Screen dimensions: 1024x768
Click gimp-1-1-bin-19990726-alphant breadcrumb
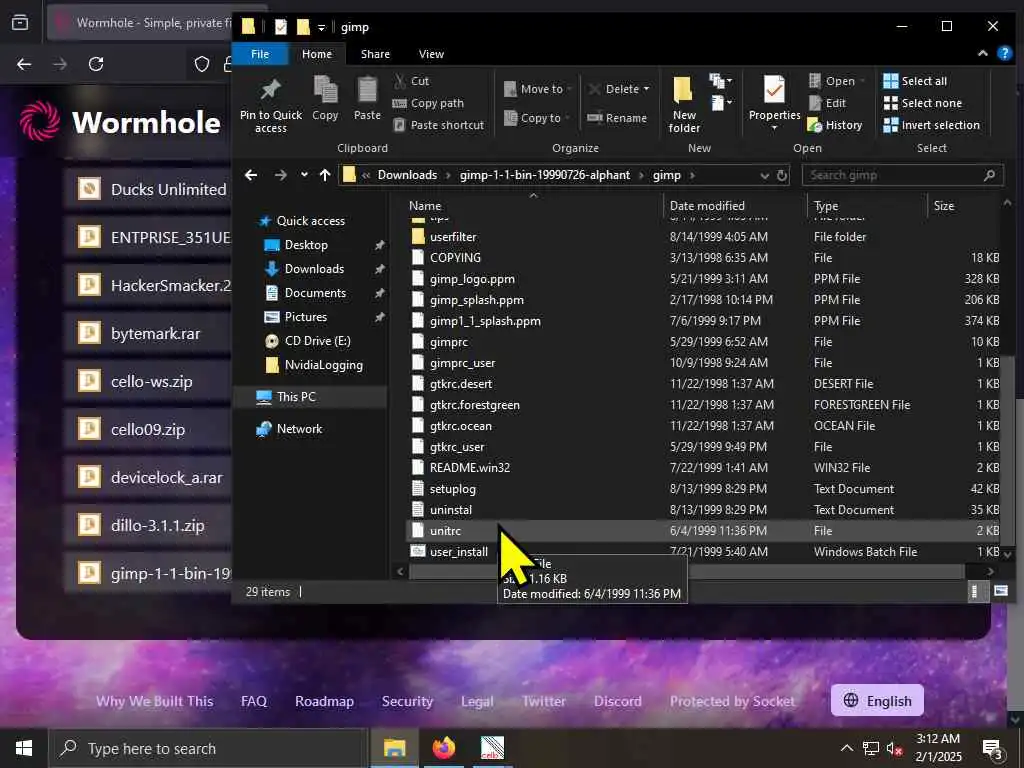[545, 175]
